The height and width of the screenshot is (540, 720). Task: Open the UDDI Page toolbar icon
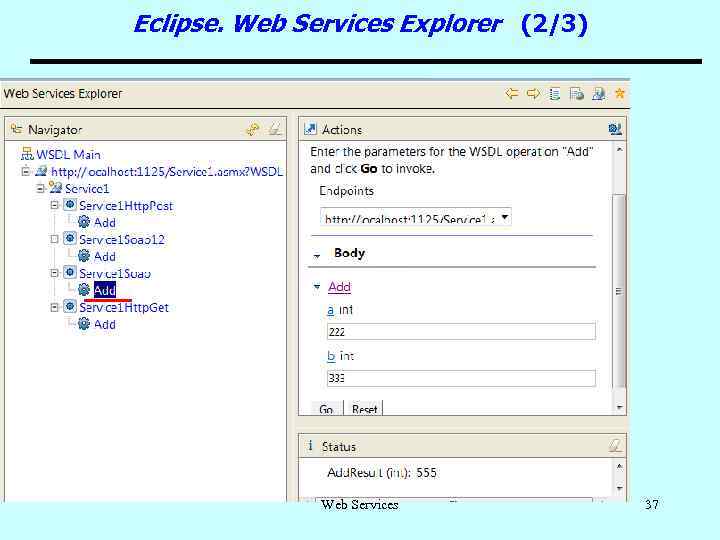[555, 94]
